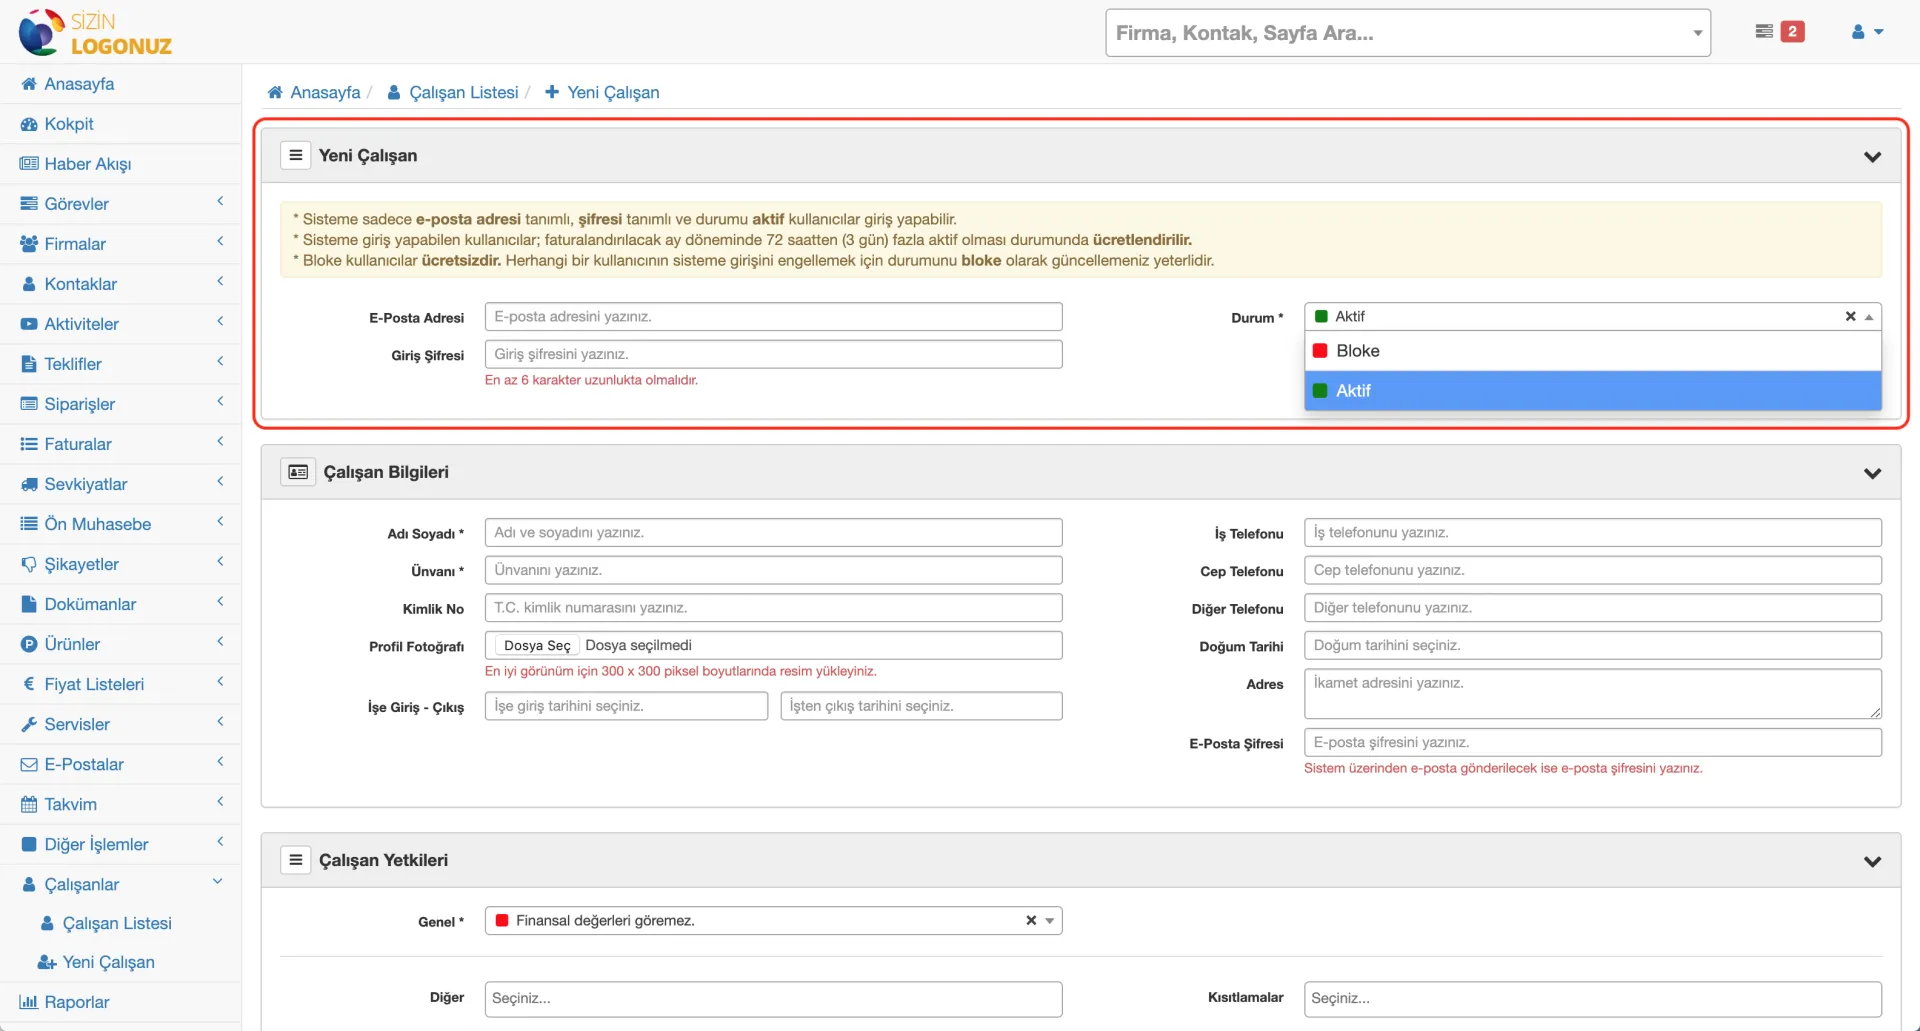
Task: Click the home icon in the breadcrumb
Action: tap(275, 92)
